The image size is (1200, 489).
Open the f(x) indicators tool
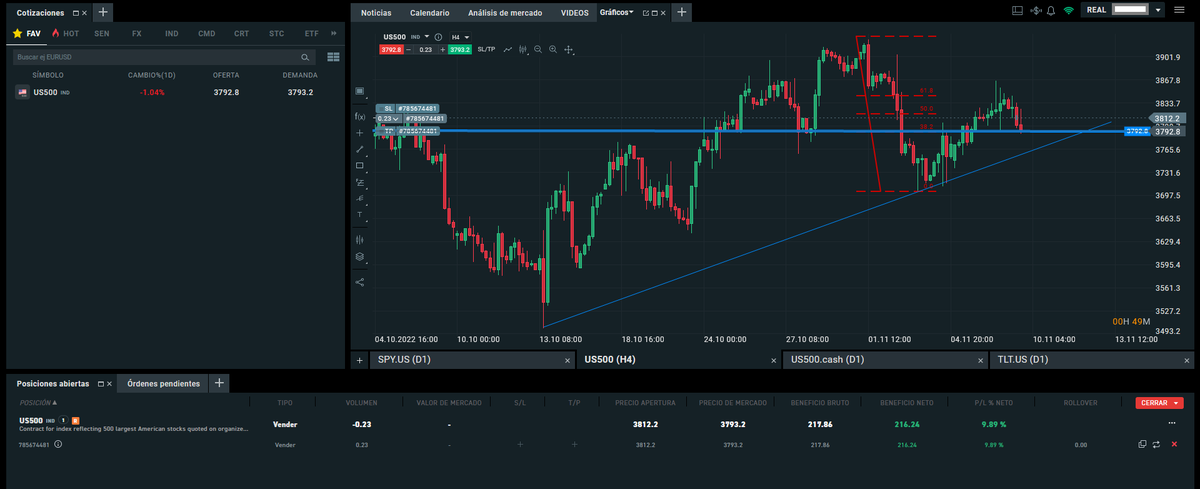pos(360,116)
